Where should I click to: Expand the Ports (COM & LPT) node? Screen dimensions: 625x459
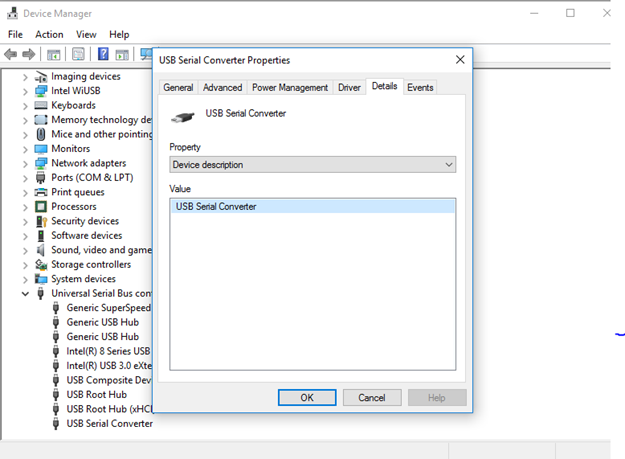pos(25,178)
